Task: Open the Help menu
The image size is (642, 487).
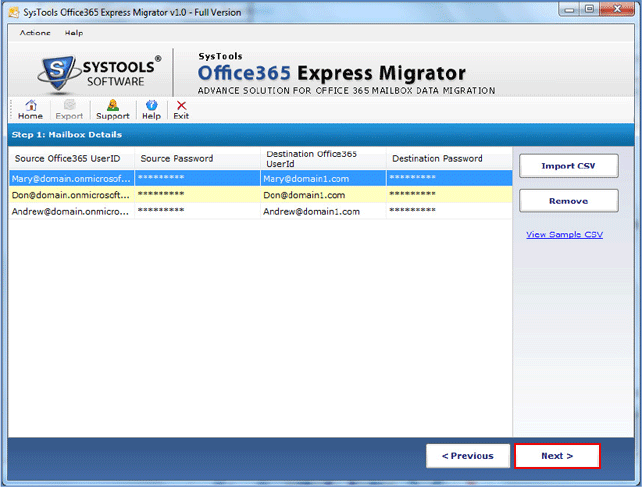Action: tap(74, 33)
